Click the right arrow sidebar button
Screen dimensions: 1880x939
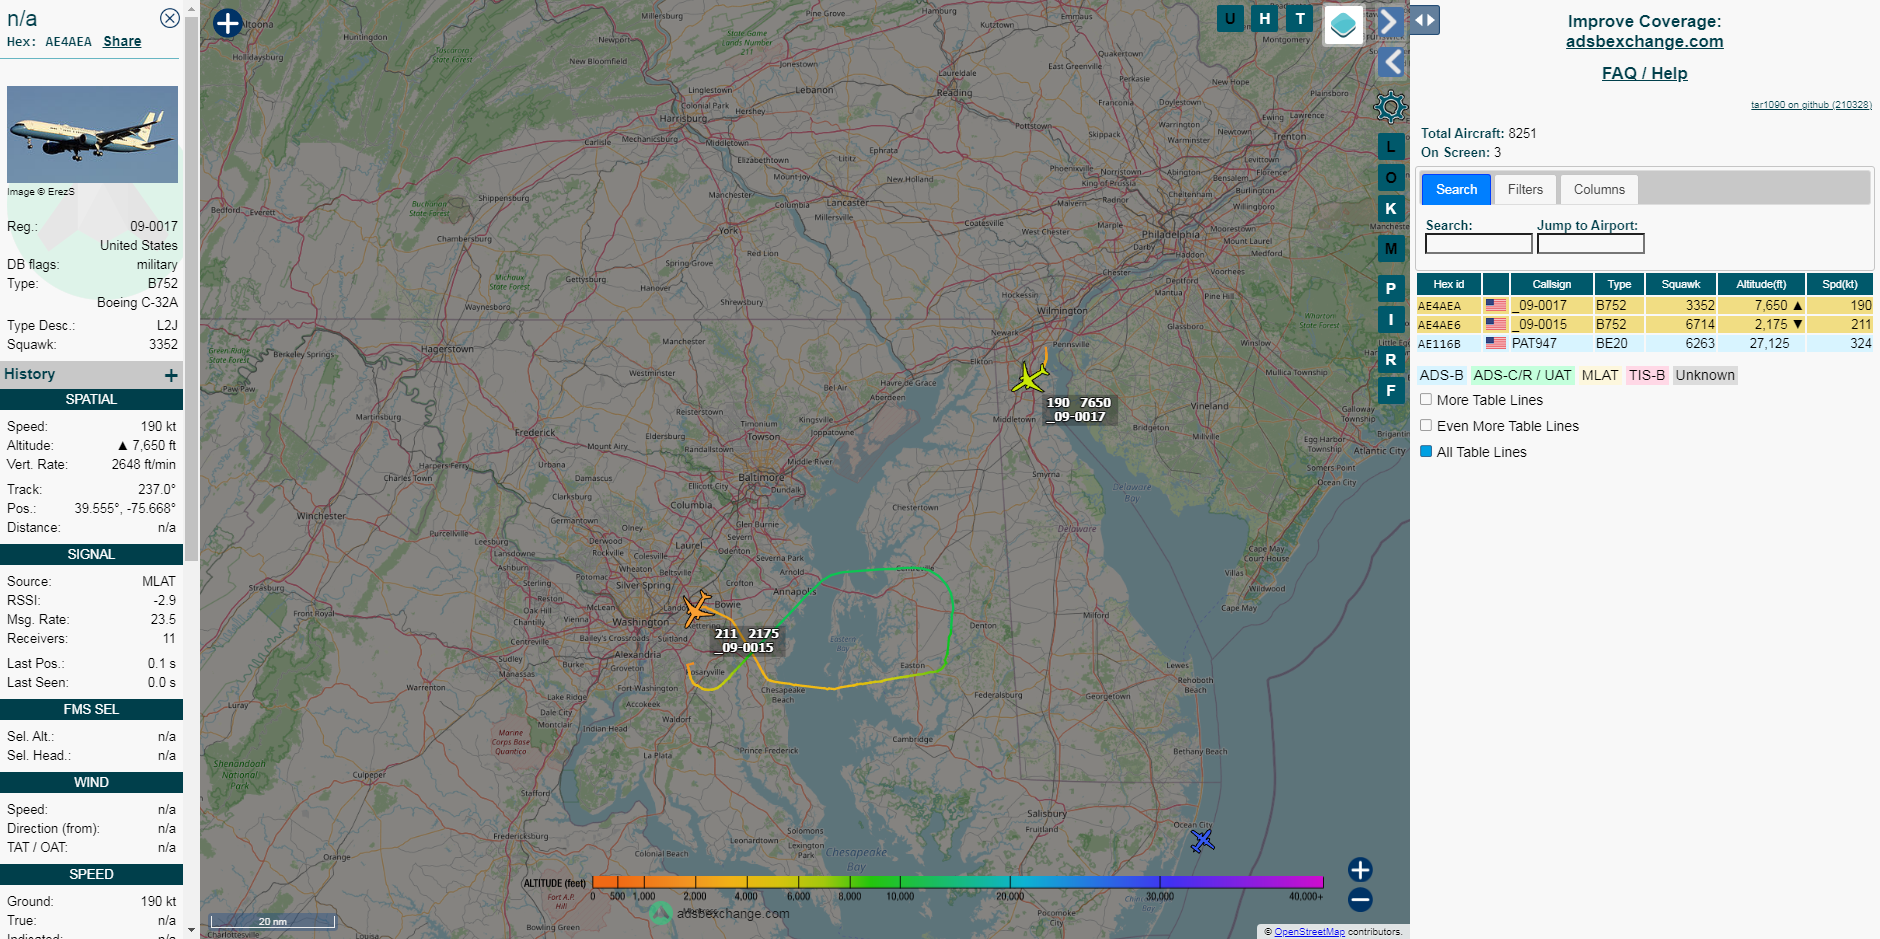[x=1389, y=22]
